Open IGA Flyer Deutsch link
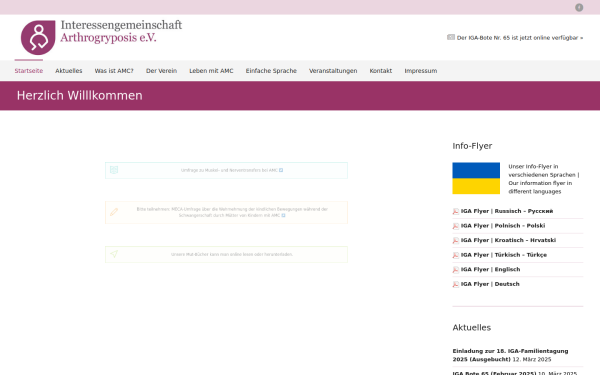This screenshot has height=375, width=600. click(490, 284)
